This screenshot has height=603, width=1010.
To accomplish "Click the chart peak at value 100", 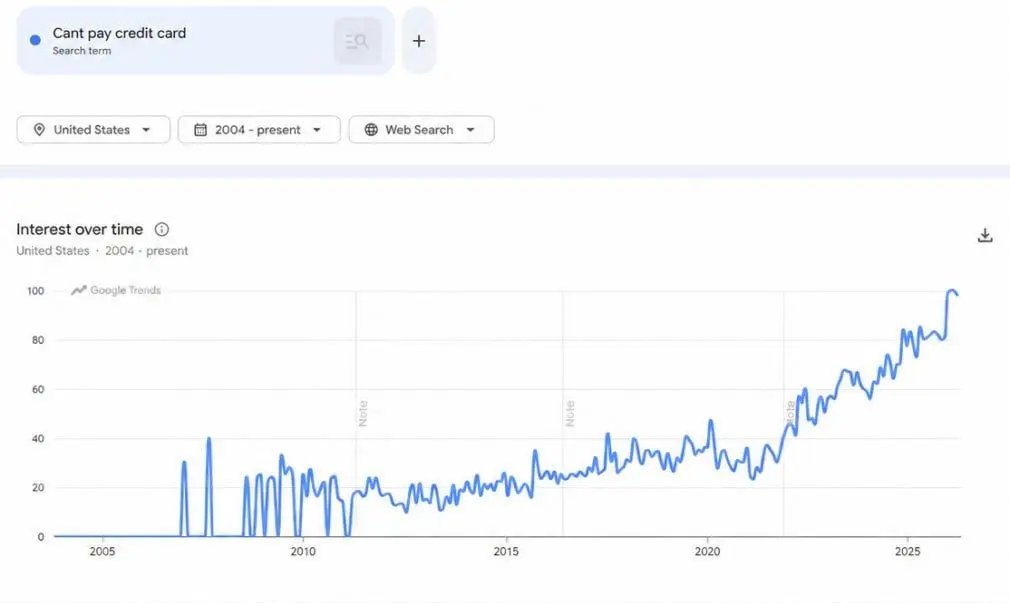I will coord(951,291).
